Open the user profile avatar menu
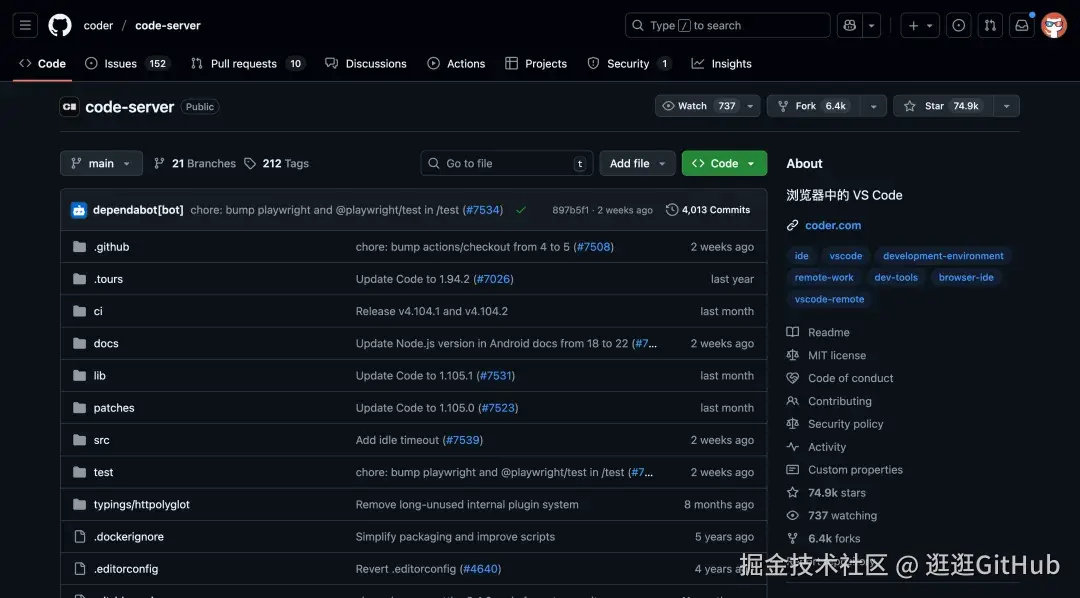 coord(1054,25)
